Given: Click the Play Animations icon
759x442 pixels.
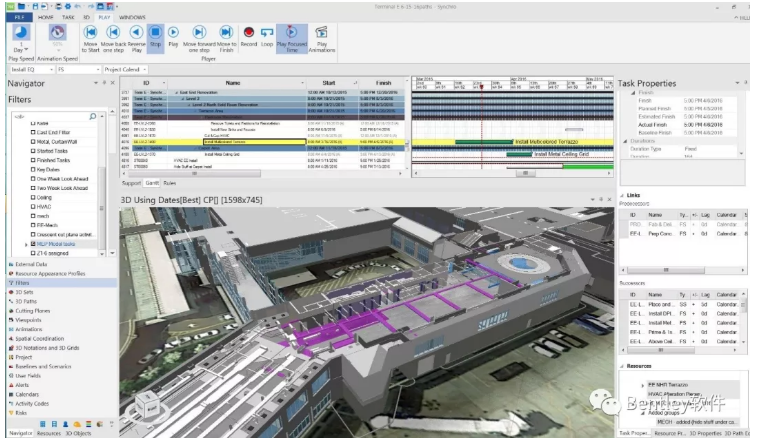Looking at the screenshot, I should tap(321, 32).
